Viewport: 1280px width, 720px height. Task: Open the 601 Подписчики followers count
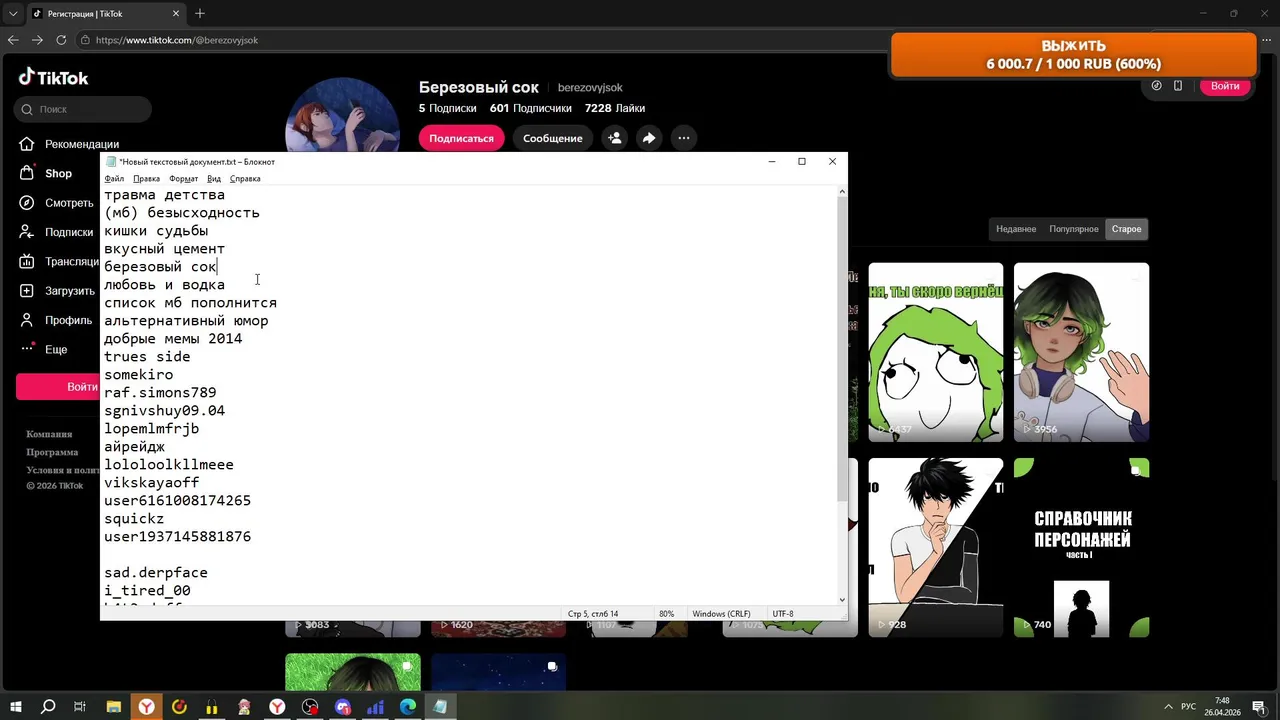(x=531, y=108)
